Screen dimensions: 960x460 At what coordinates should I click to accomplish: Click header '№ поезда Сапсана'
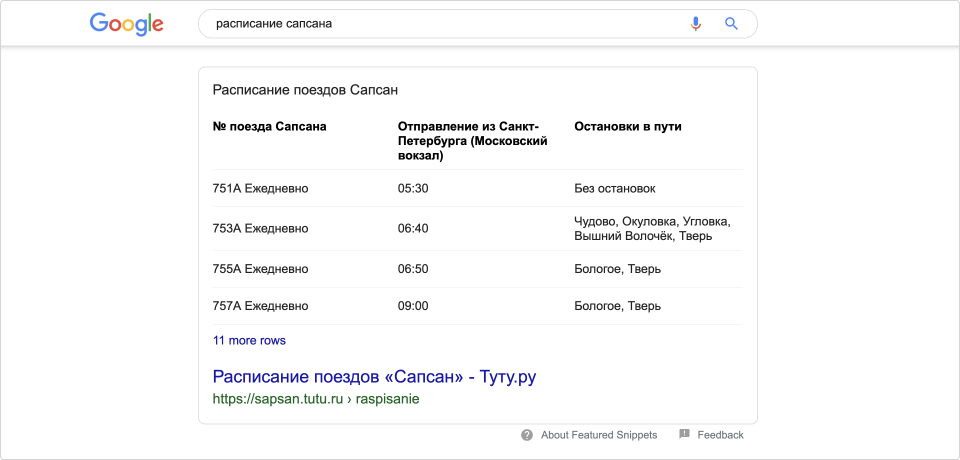[269, 127]
